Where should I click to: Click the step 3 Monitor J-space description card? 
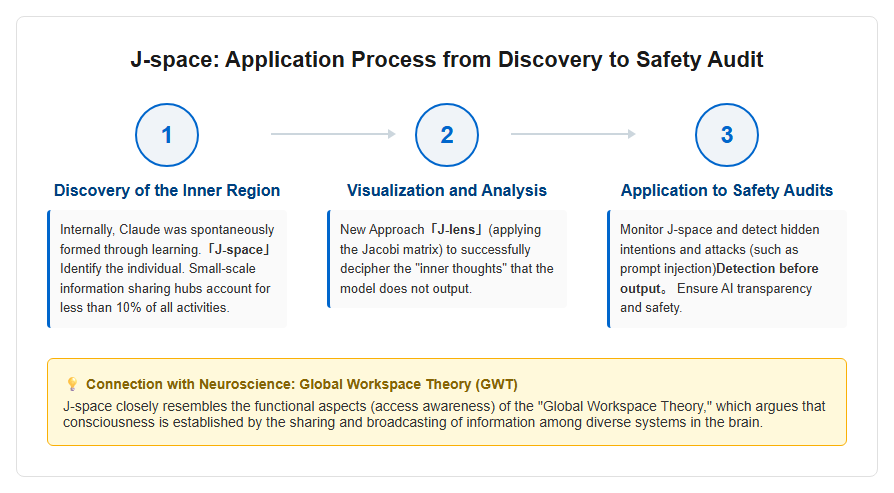tap(726, 269)
